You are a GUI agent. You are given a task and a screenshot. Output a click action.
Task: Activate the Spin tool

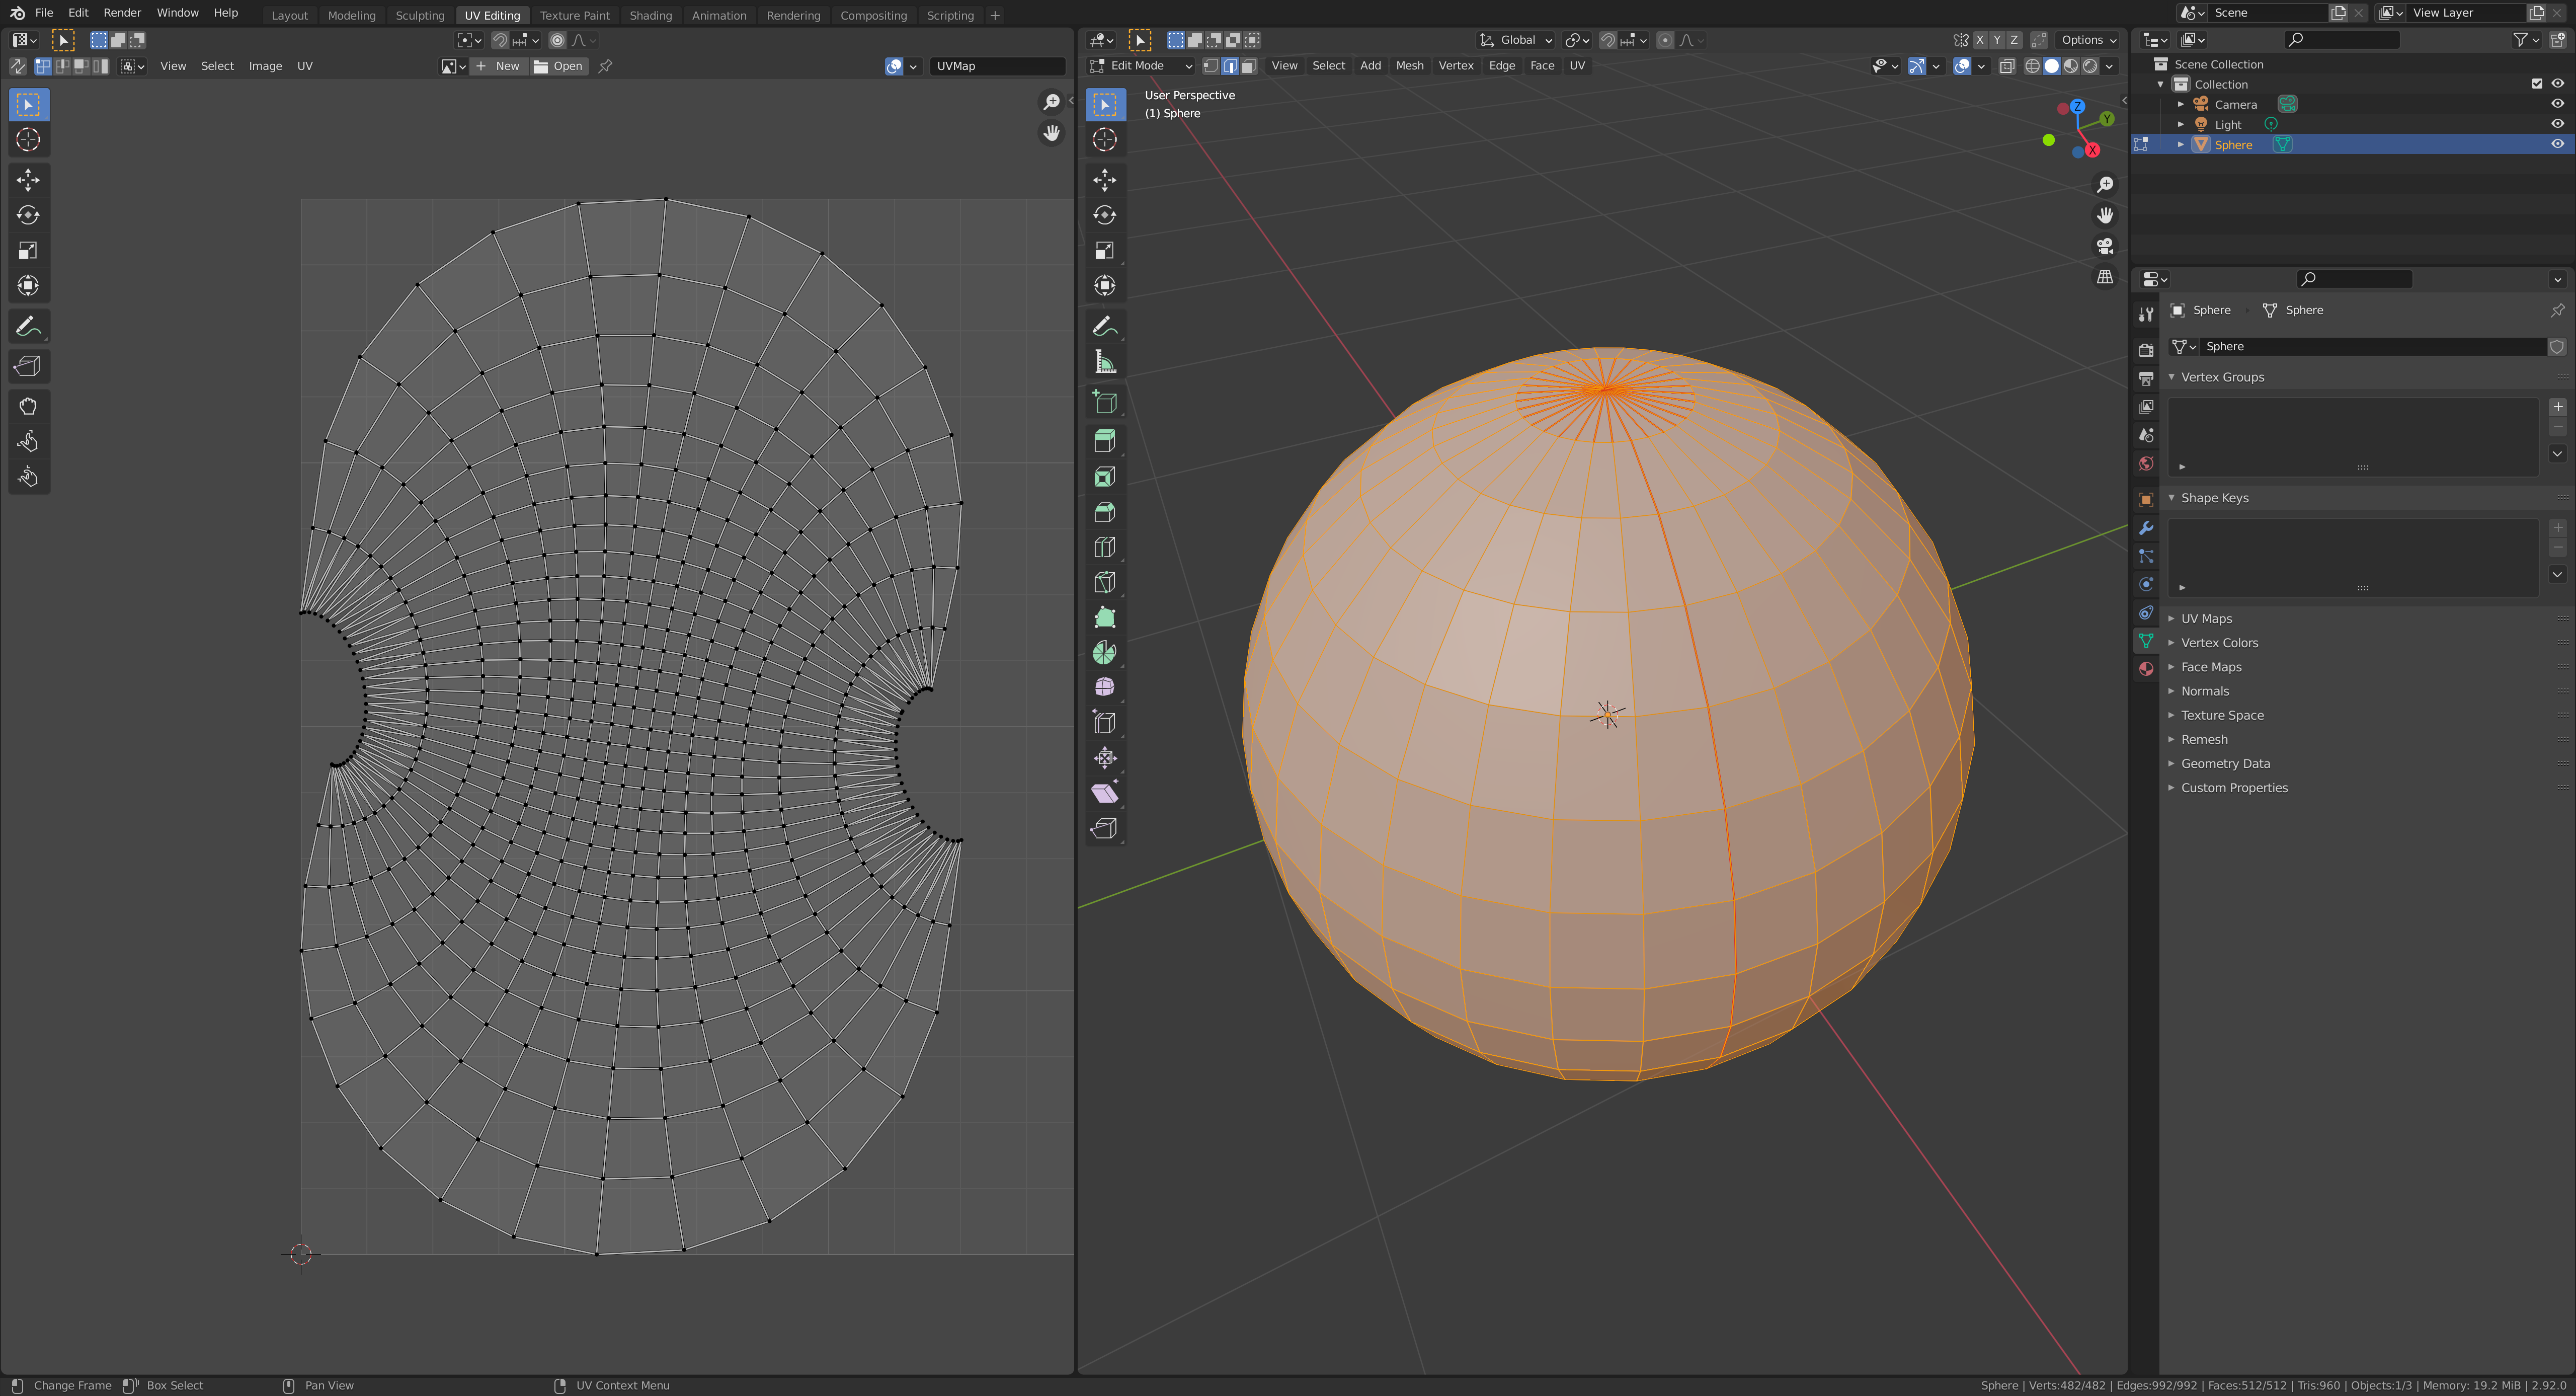pyautogui.click(x=1104, y=653)
